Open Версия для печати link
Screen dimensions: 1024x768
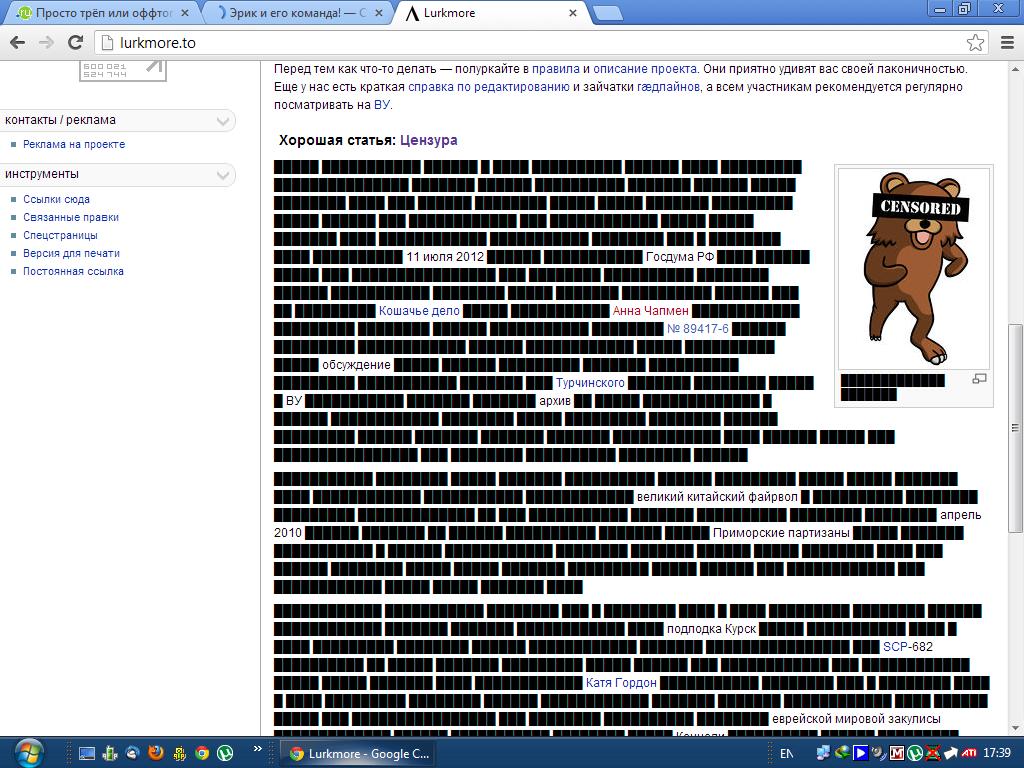(71, 253)
